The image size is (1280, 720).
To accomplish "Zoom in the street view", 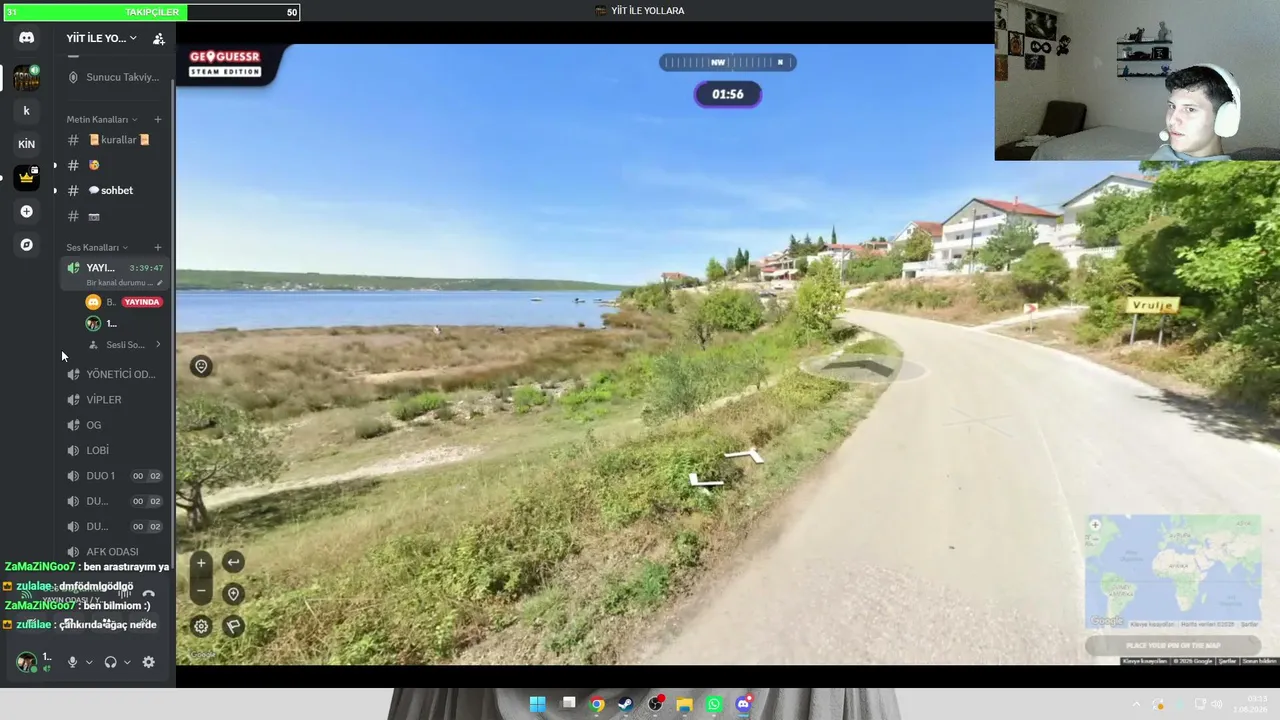I will (201, 563).
